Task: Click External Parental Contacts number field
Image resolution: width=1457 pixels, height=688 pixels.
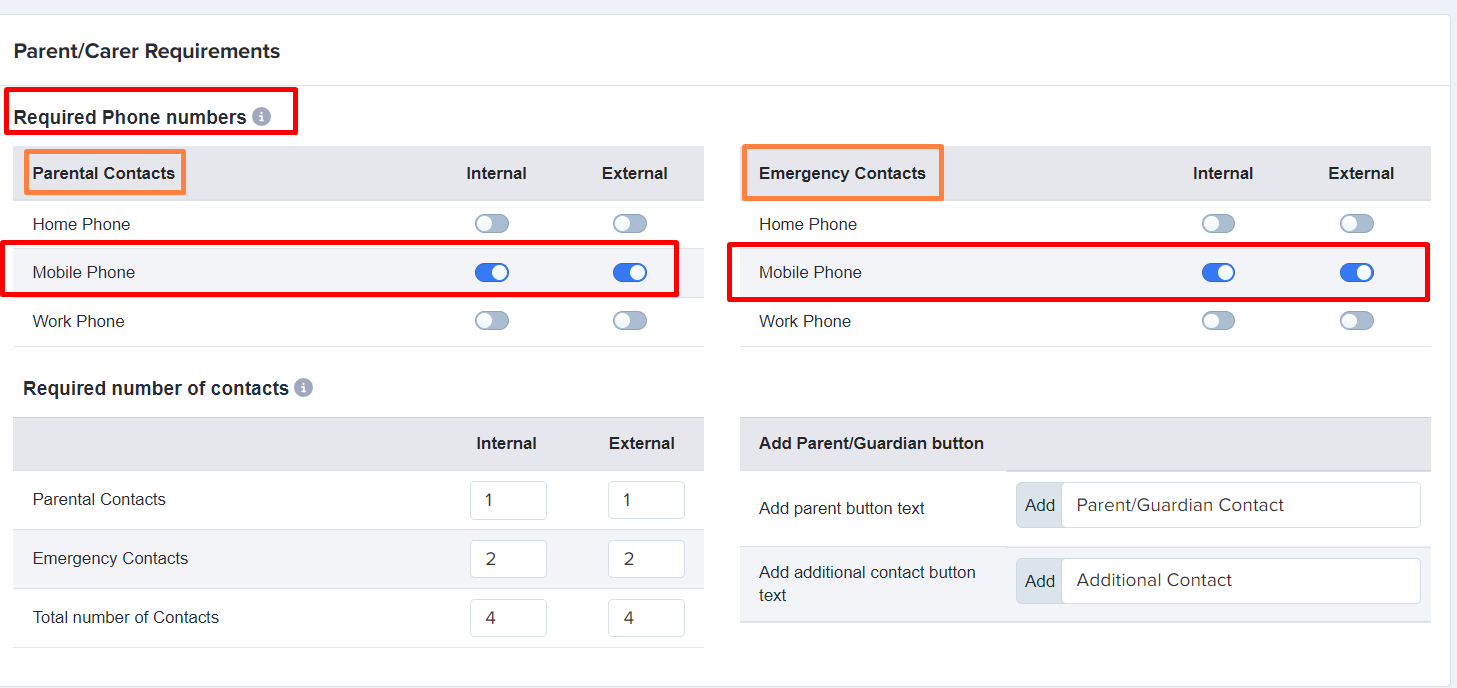Action: [646, 500]
